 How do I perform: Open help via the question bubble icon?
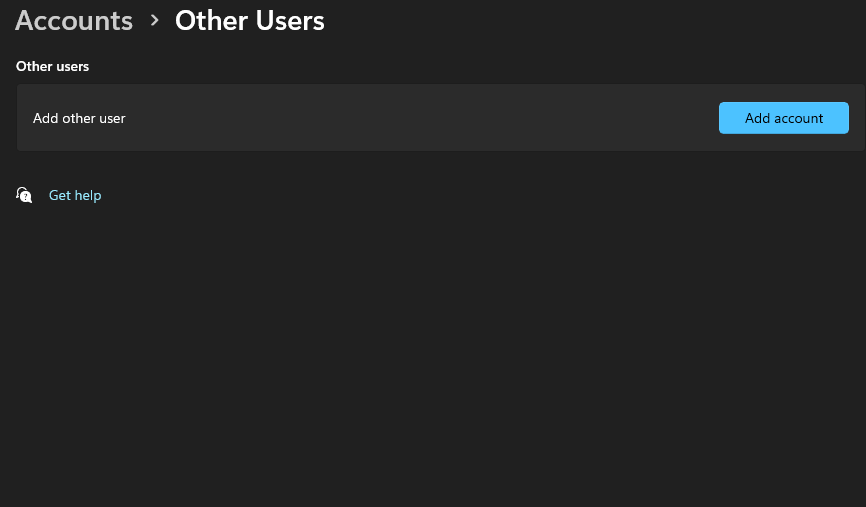pyautogui.click(x=24, y=195)
